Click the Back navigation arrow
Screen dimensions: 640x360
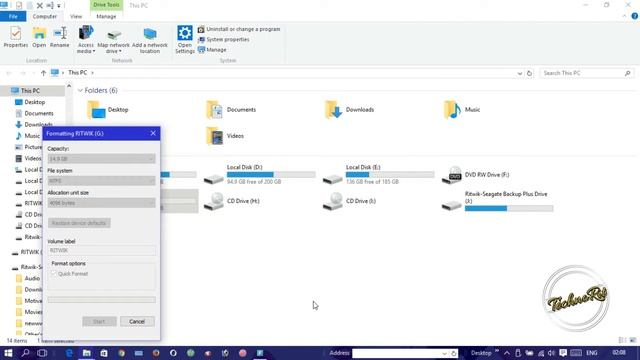pyautogui.click(x=9, y=73)
